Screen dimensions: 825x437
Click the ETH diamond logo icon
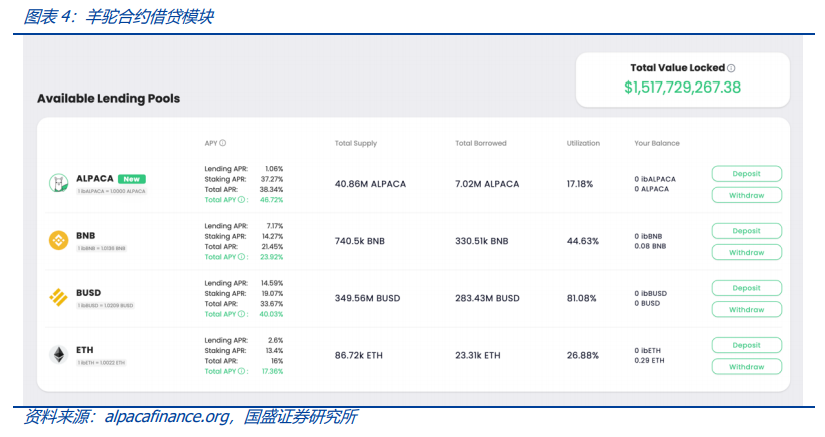coord(58,354)
